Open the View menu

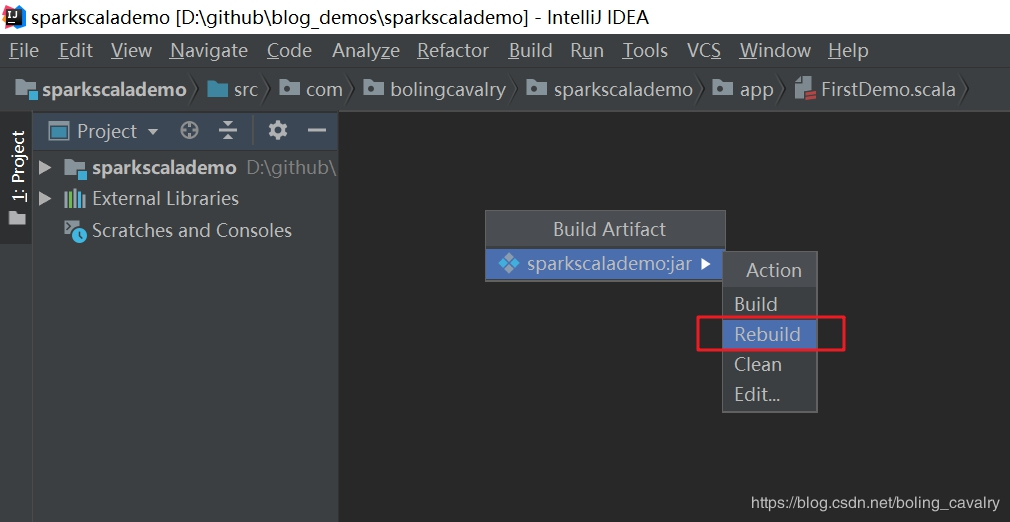tap(131, 50)
